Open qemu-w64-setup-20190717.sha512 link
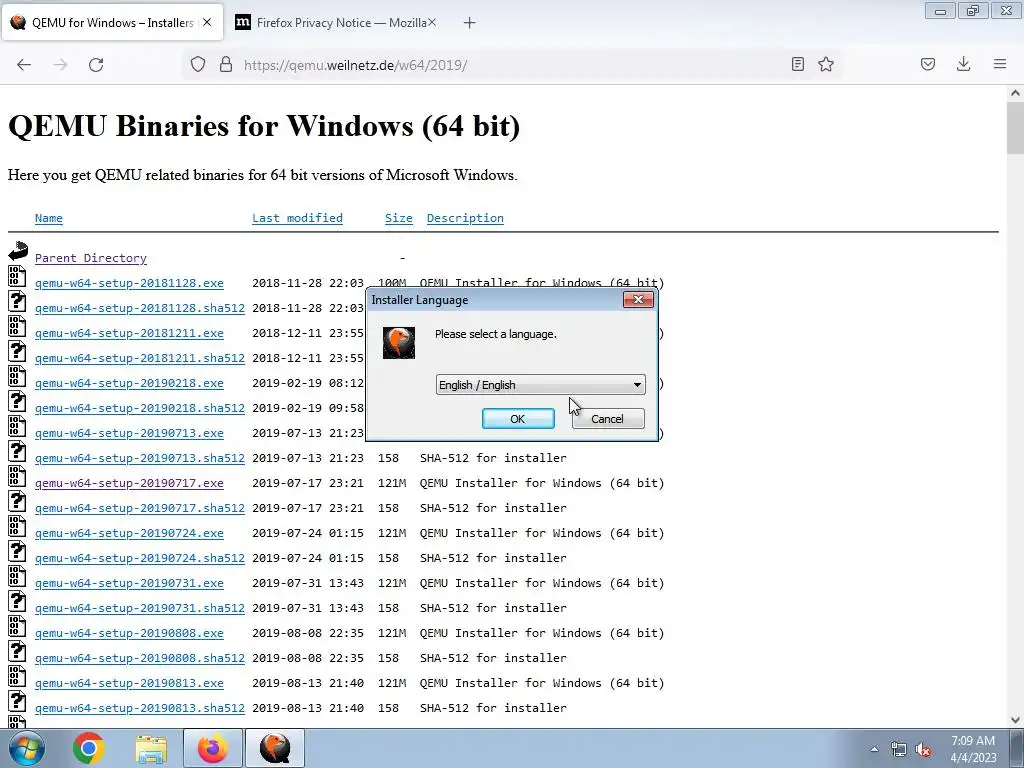The height and width of the screenshot is (768, 1024). click(140, 507)
